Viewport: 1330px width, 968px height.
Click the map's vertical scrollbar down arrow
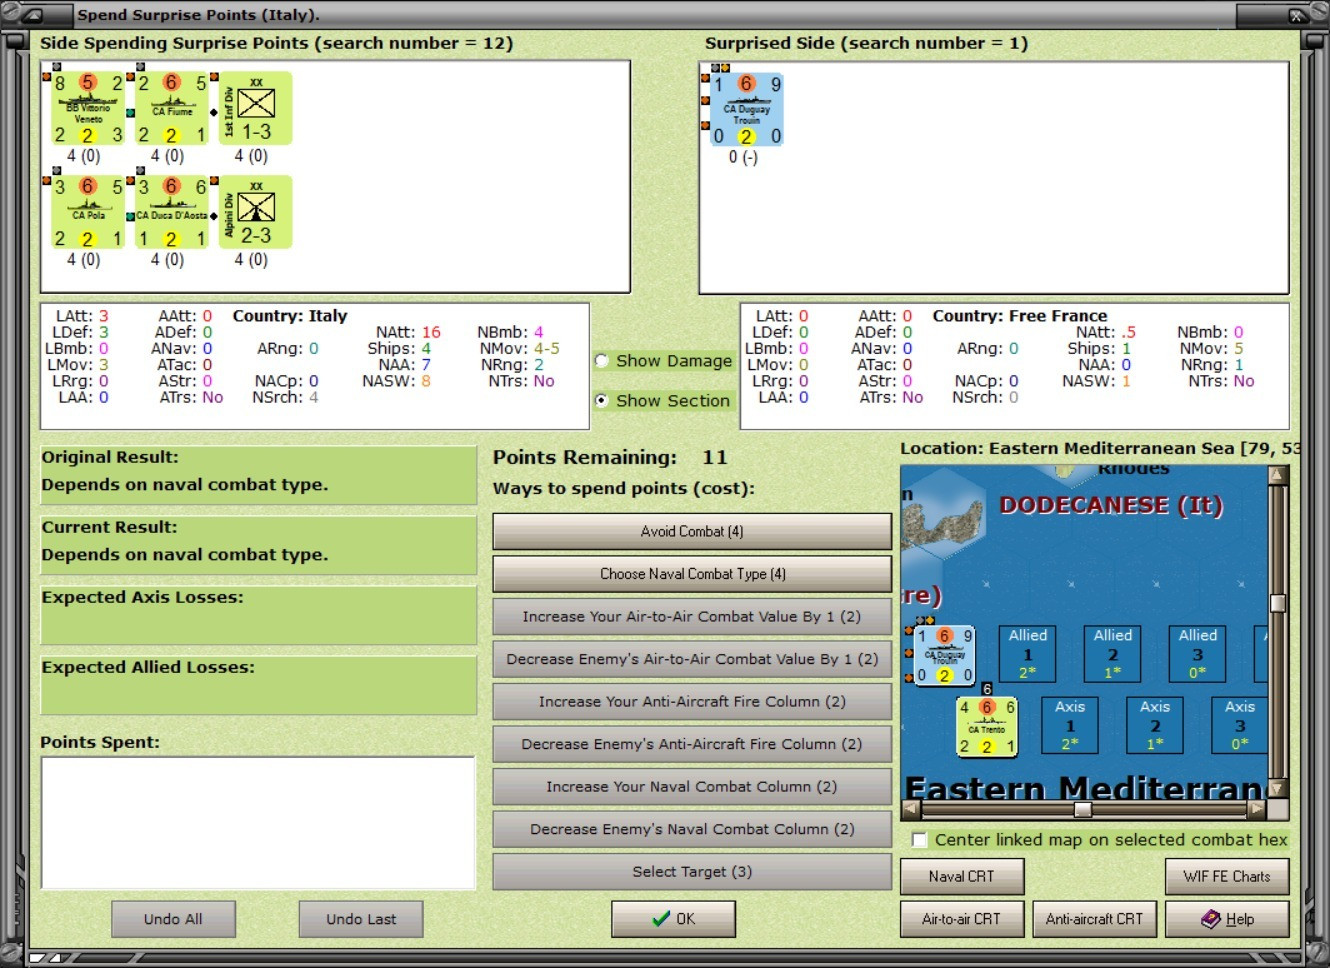point(1277,789)
